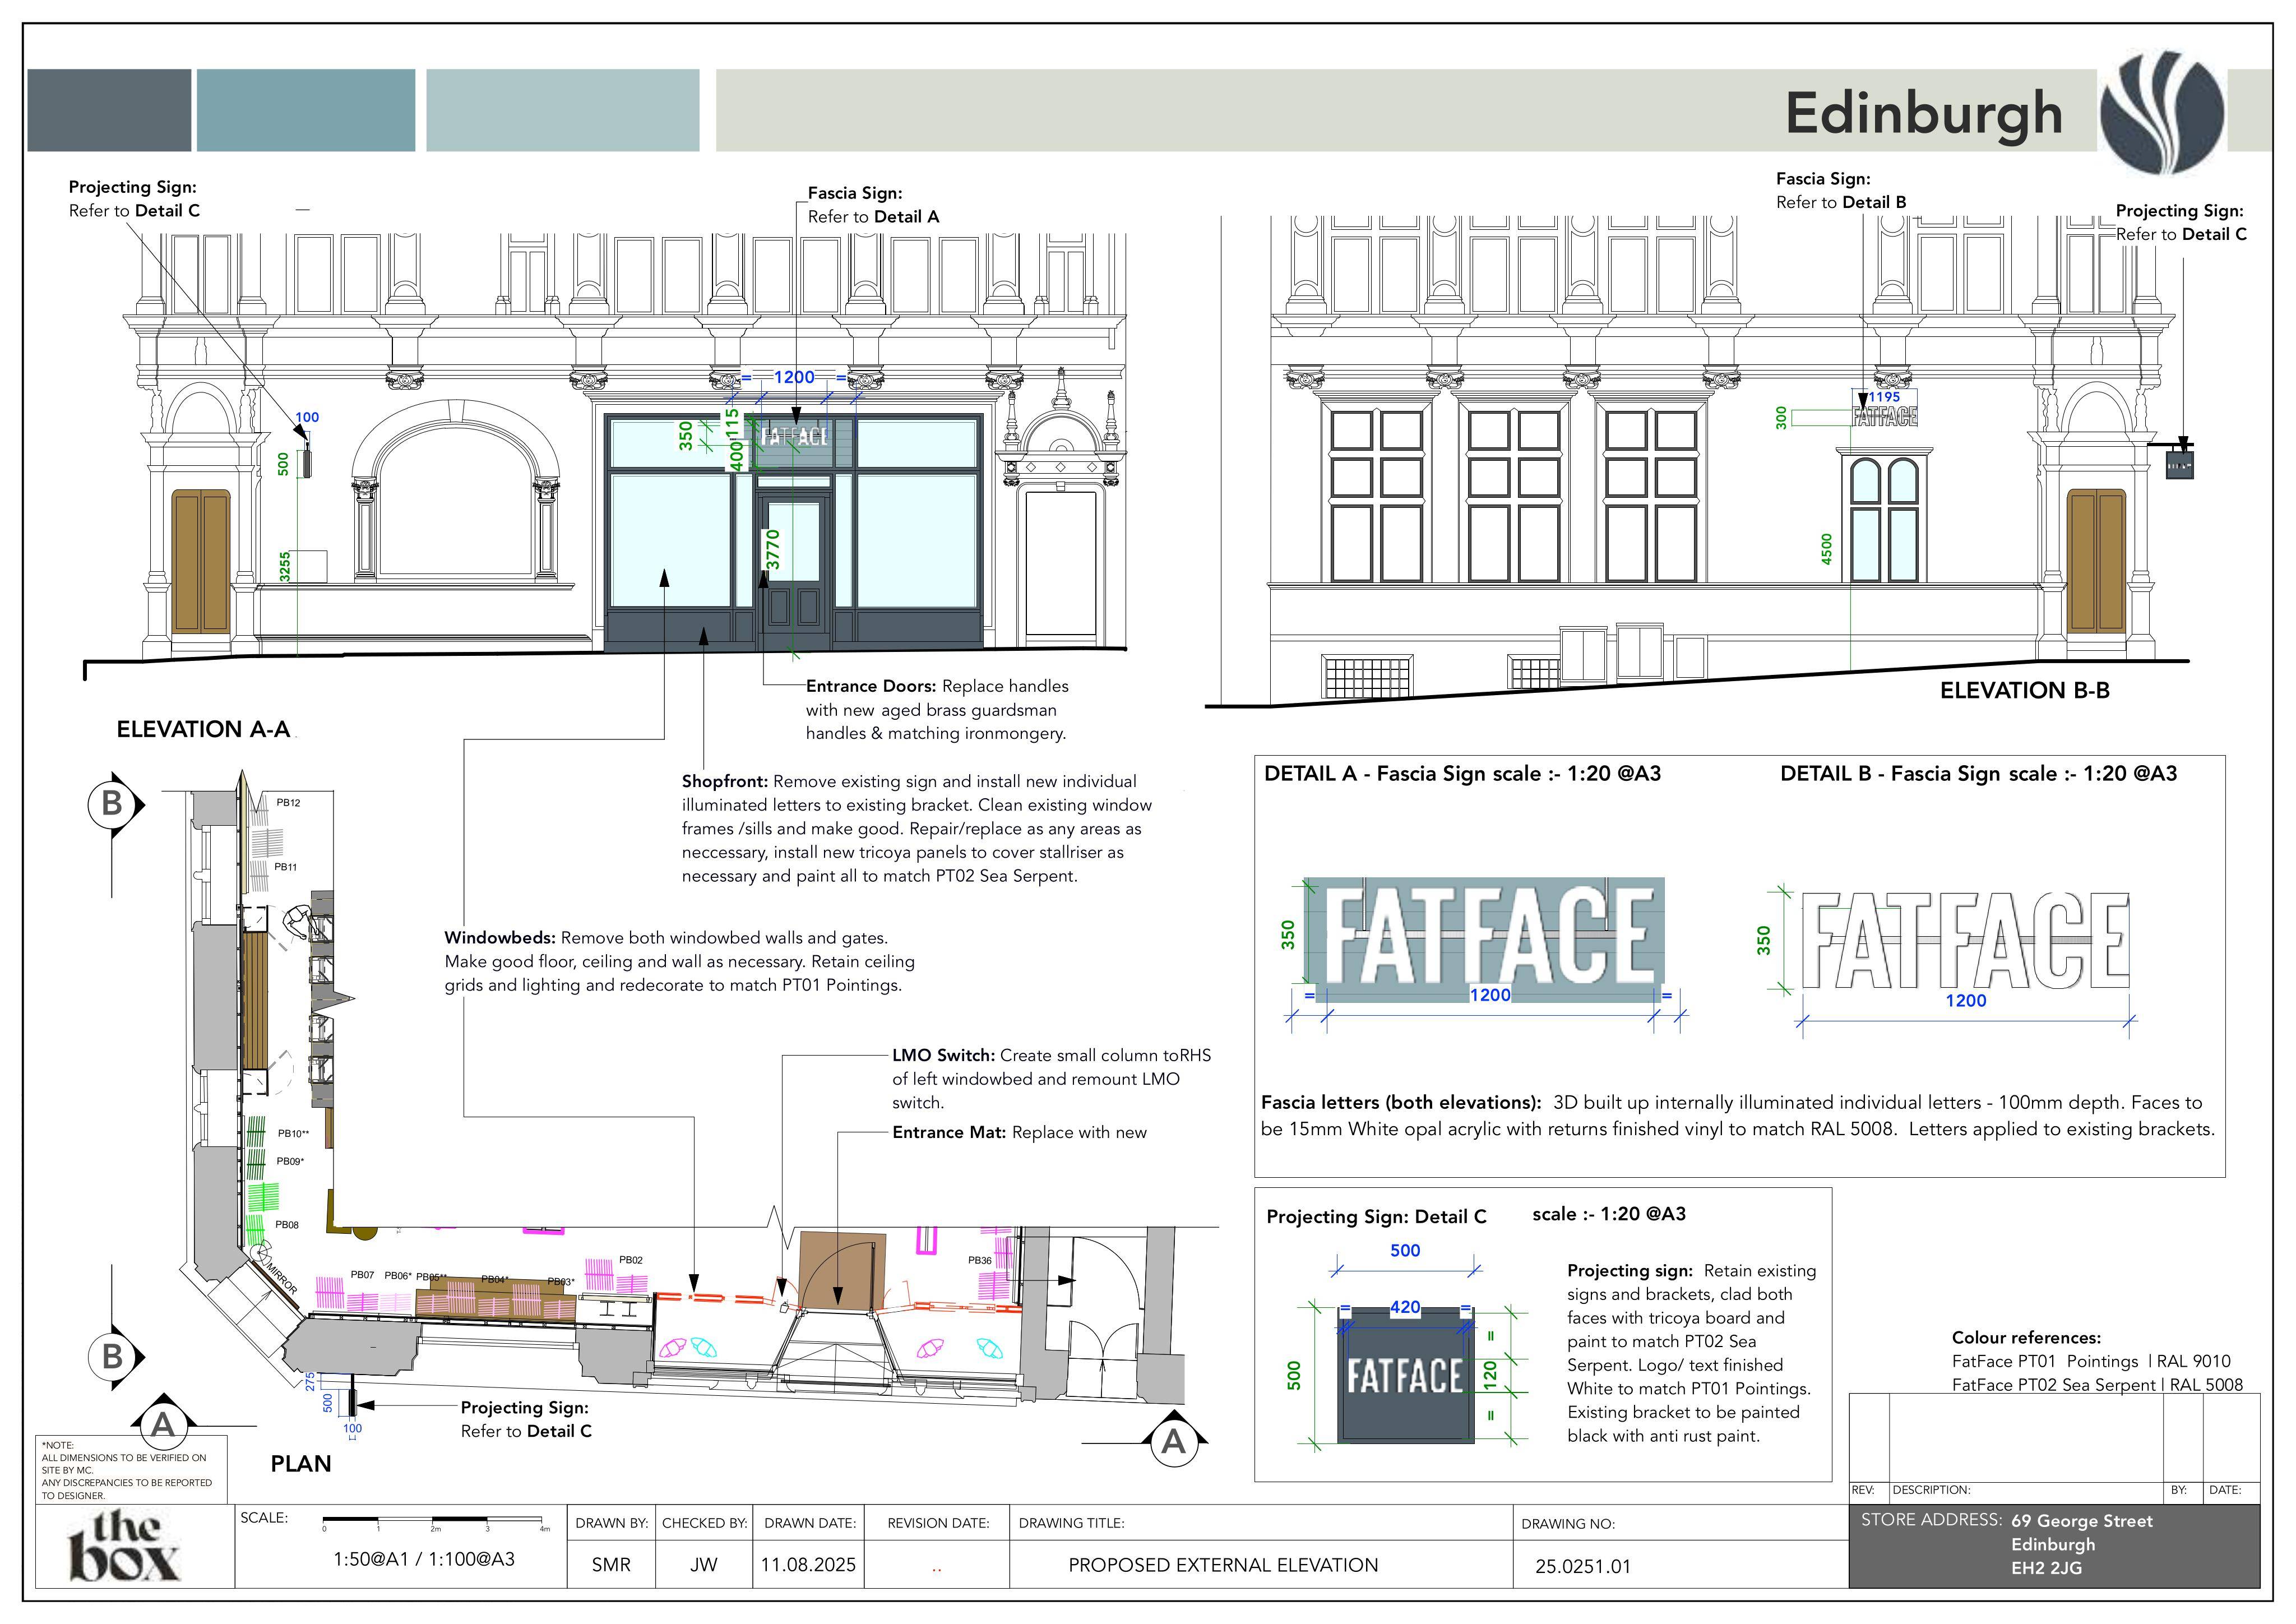The image size is (2296, 1624).
Task: Click the "Colour references:" heading
Action: (2026, 1338)
